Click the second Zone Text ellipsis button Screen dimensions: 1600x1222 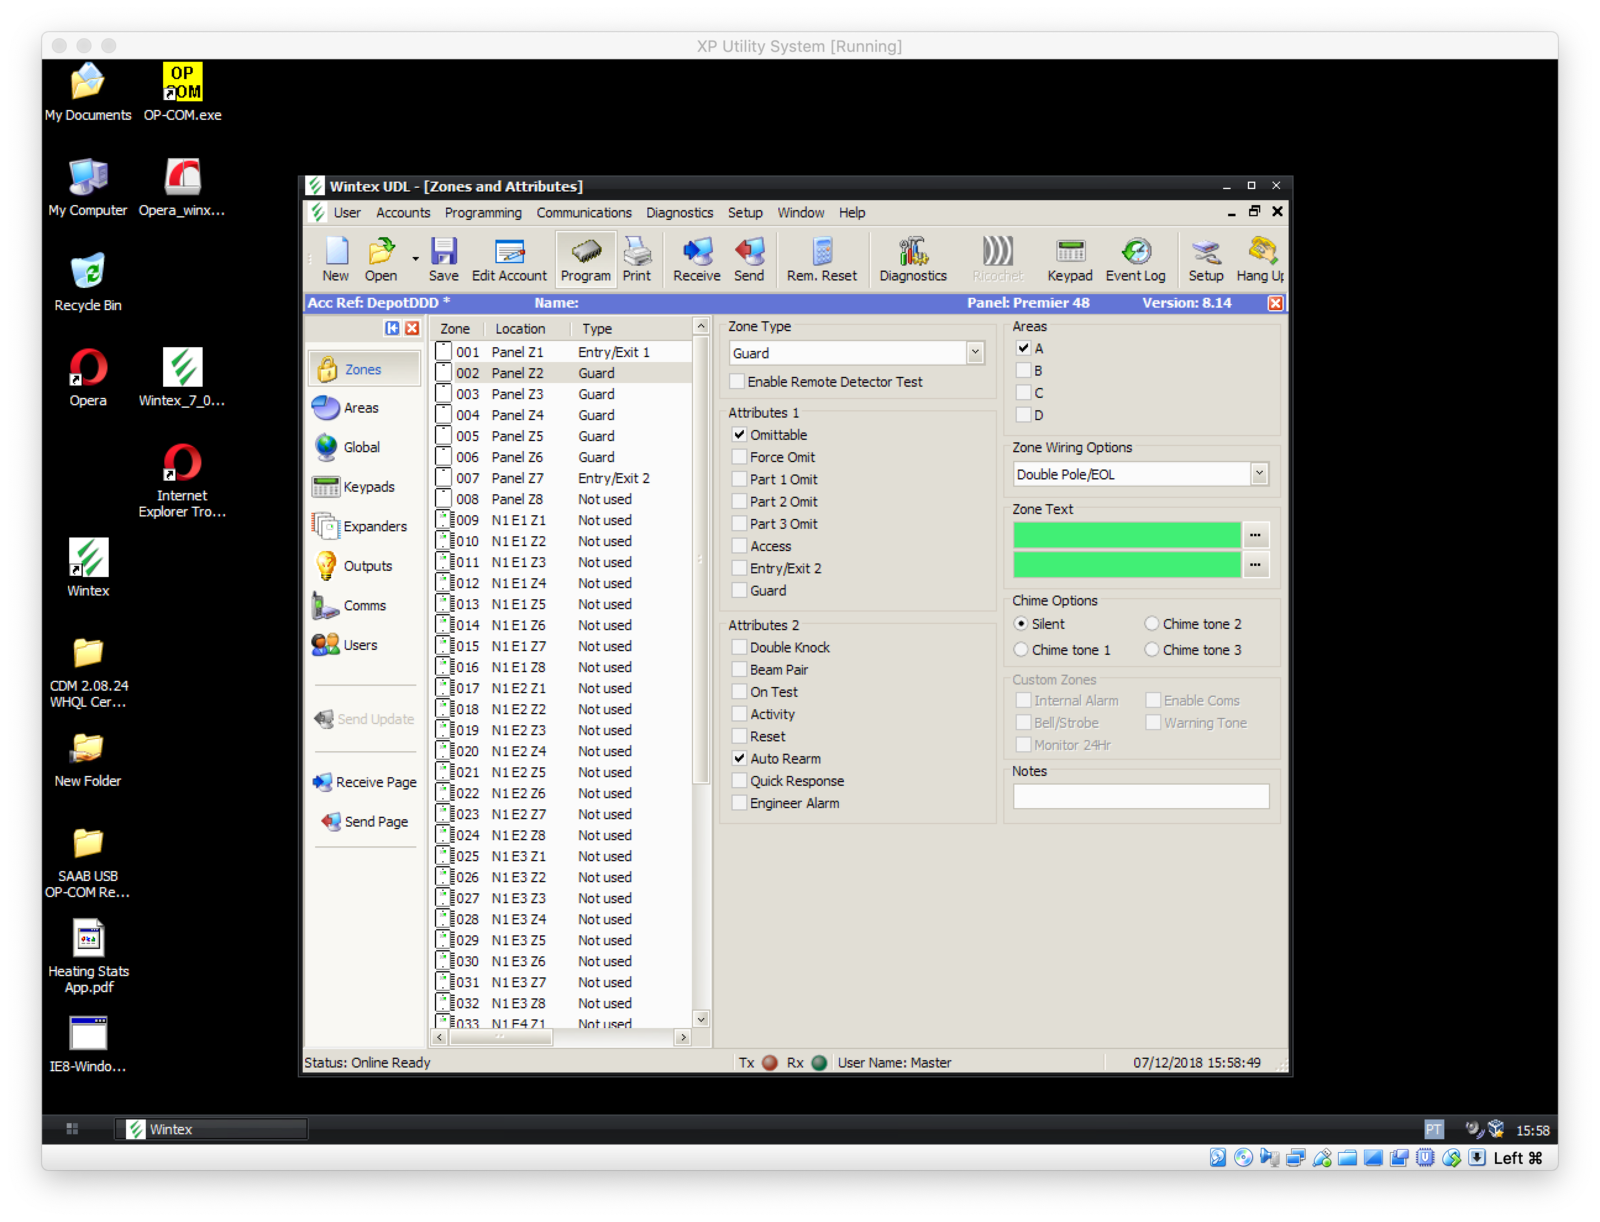pos(1255,565)
